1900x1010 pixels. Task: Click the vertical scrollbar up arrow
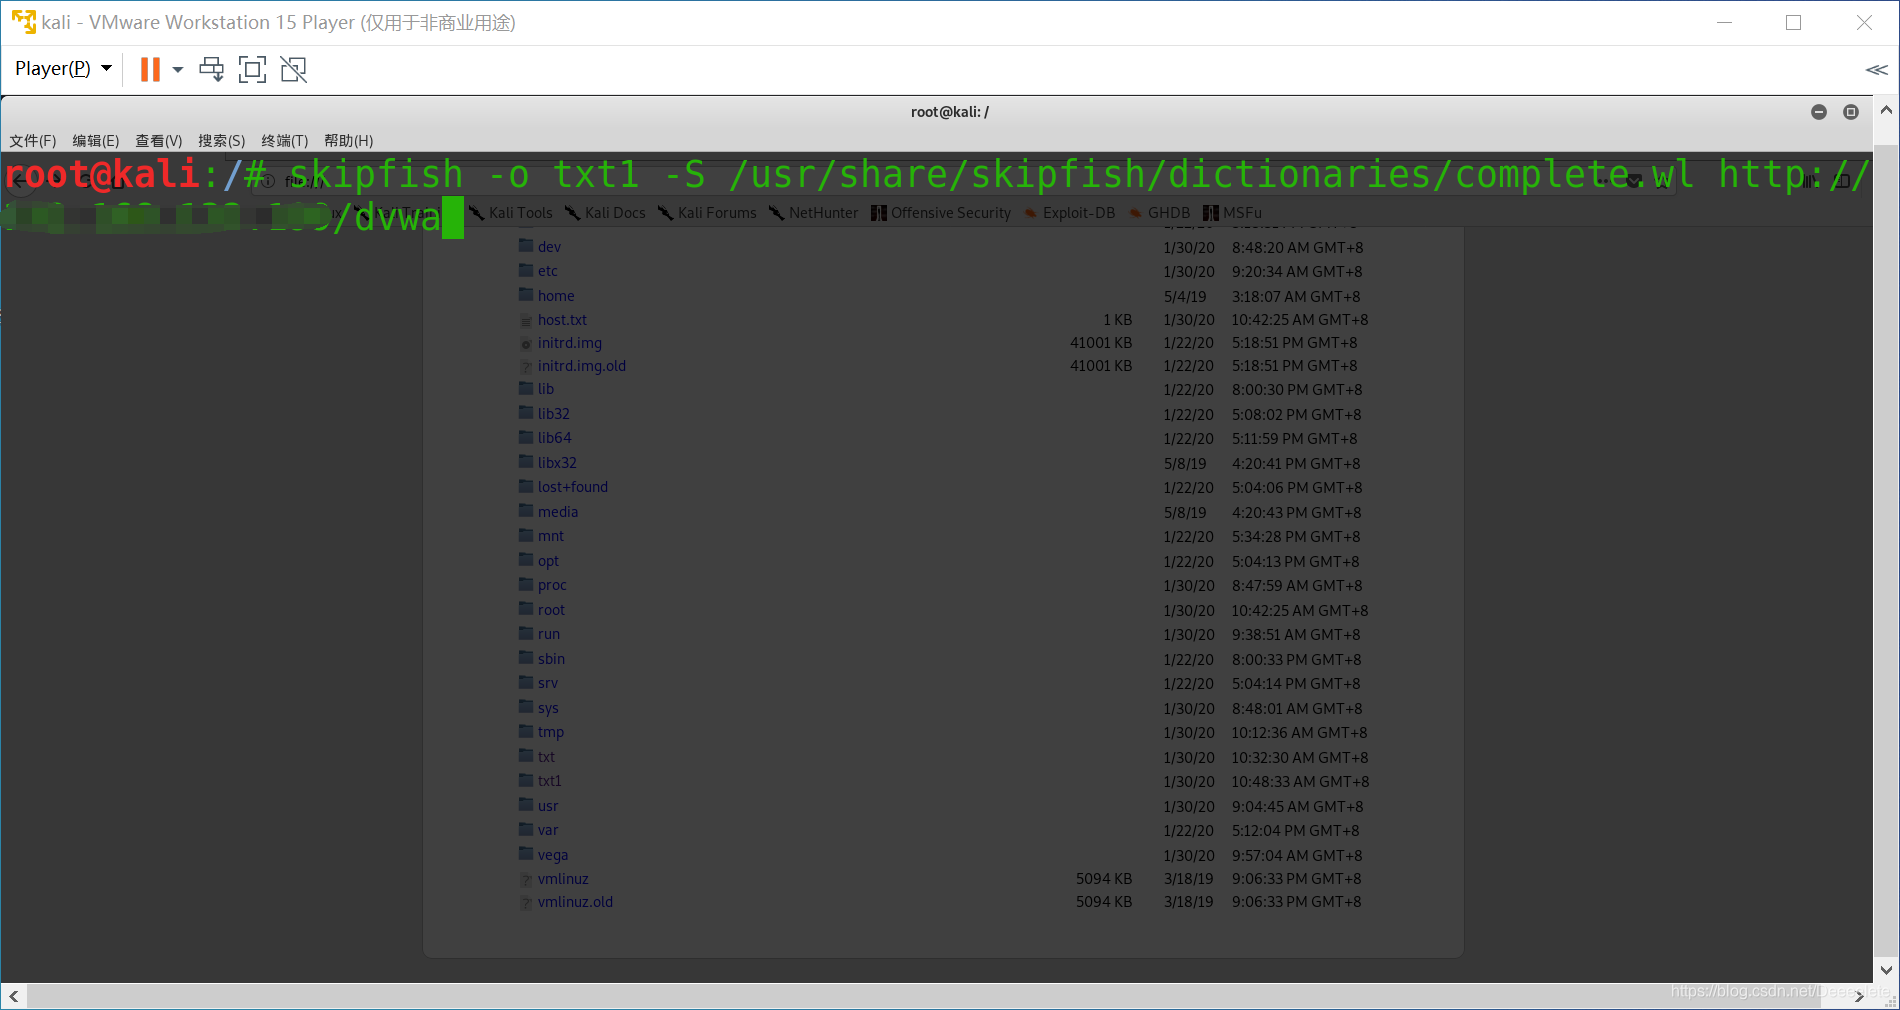coord(1886,109)
